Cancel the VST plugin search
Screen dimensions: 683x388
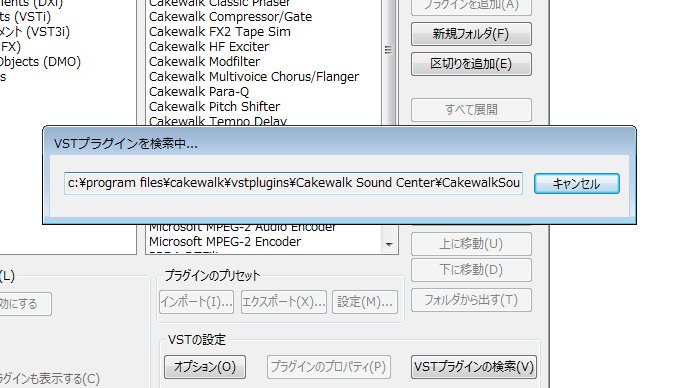click(577, 183)
